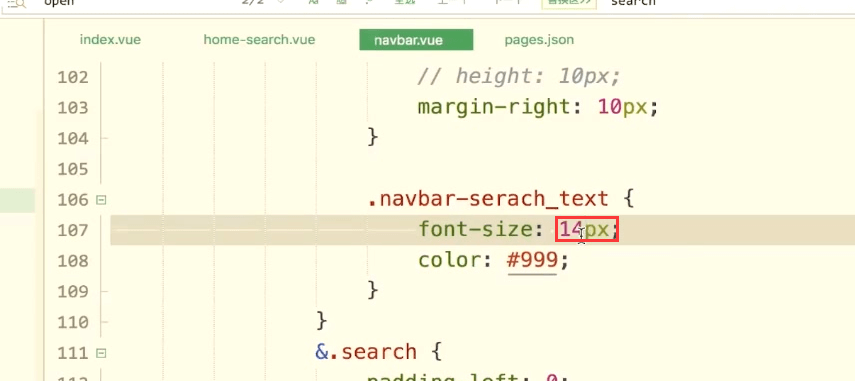Image resolution: width=855 pixels, height=381 pixels.
Task: Click the "color" property name
Action: click(450, 261)
